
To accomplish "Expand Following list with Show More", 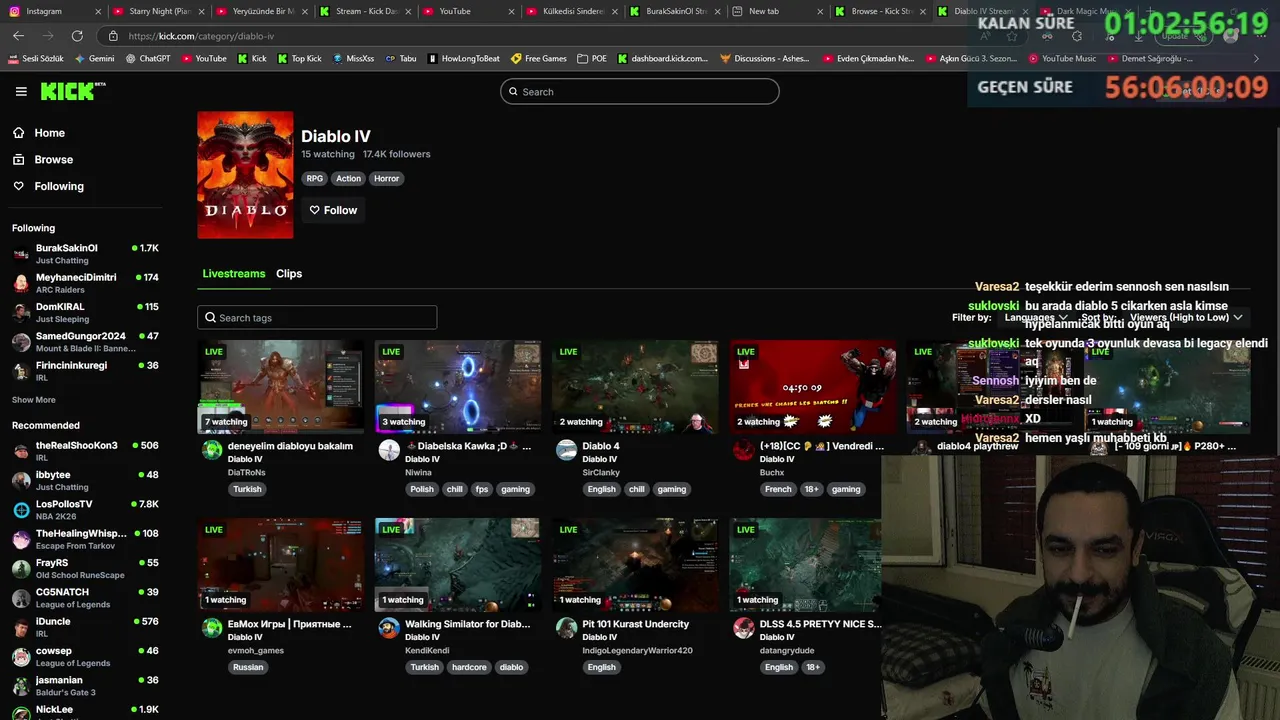I will point(34,400).
